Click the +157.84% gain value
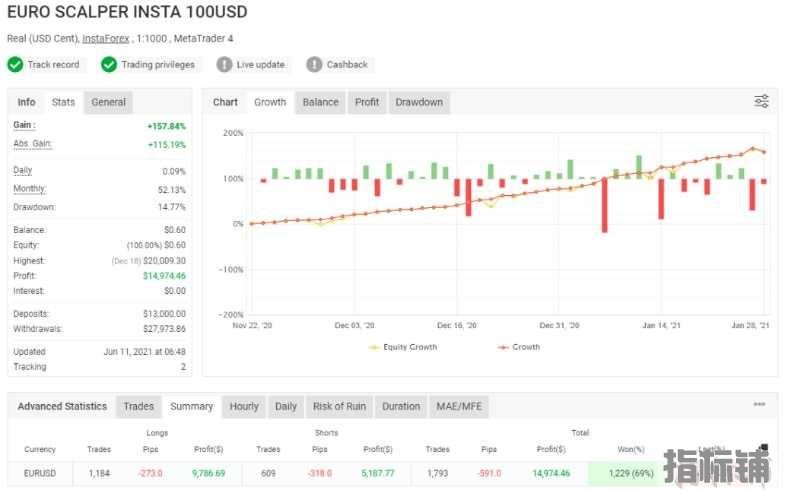Image resolution: width=786 pixels, height=491 pixels. click(x=166, y=126)
